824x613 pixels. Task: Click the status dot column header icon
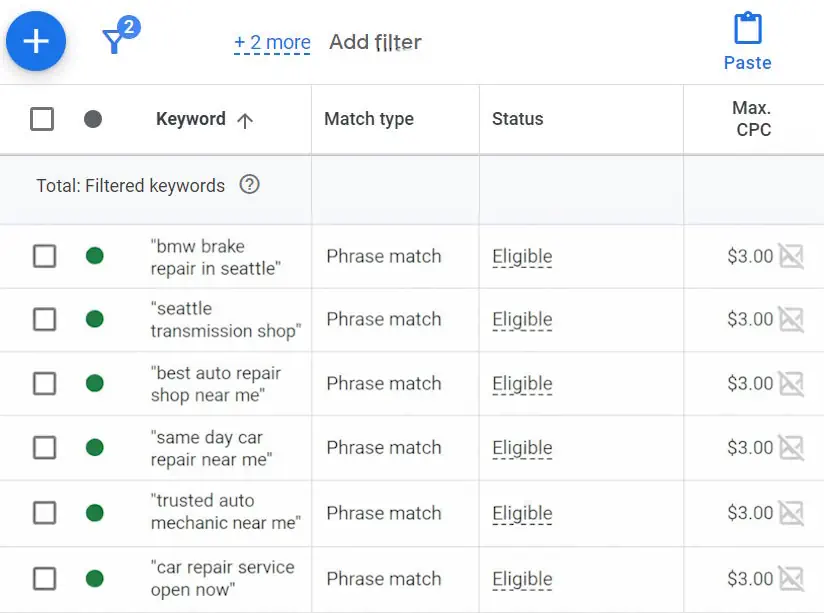tap(93, 119)
